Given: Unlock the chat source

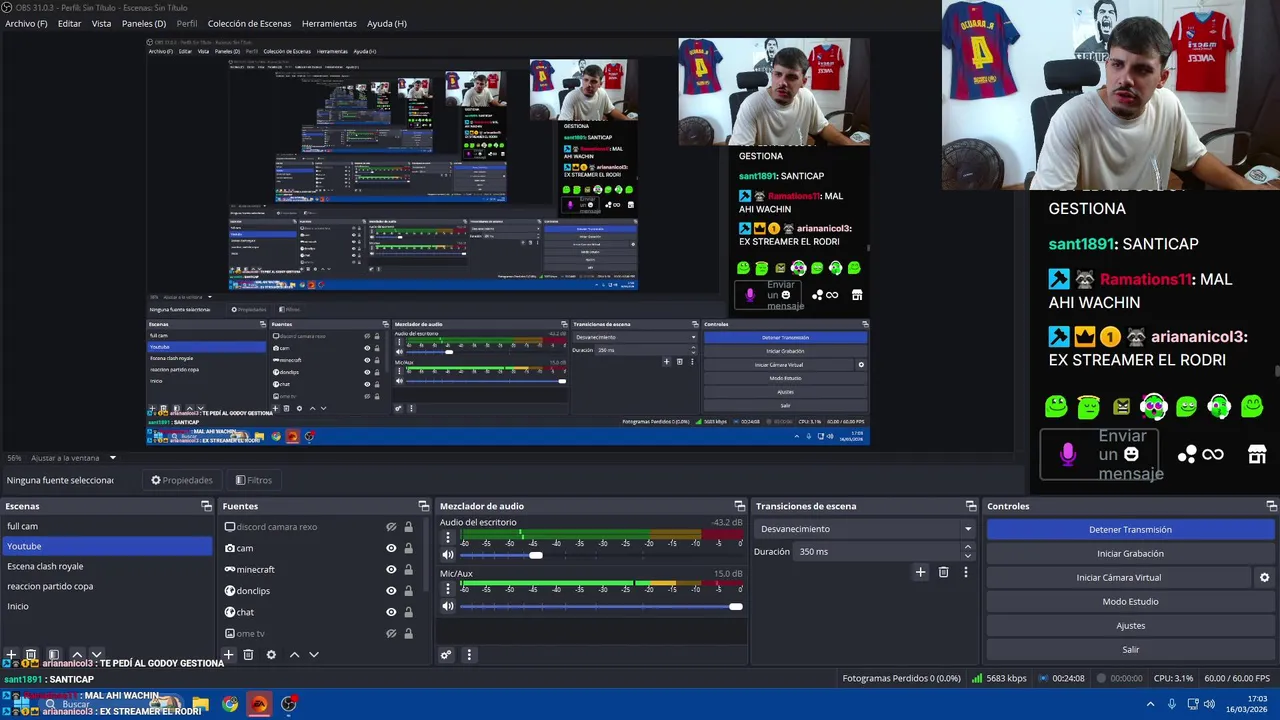Looking at the screenshot, I should pyautogui.click(x=408, y=612).
